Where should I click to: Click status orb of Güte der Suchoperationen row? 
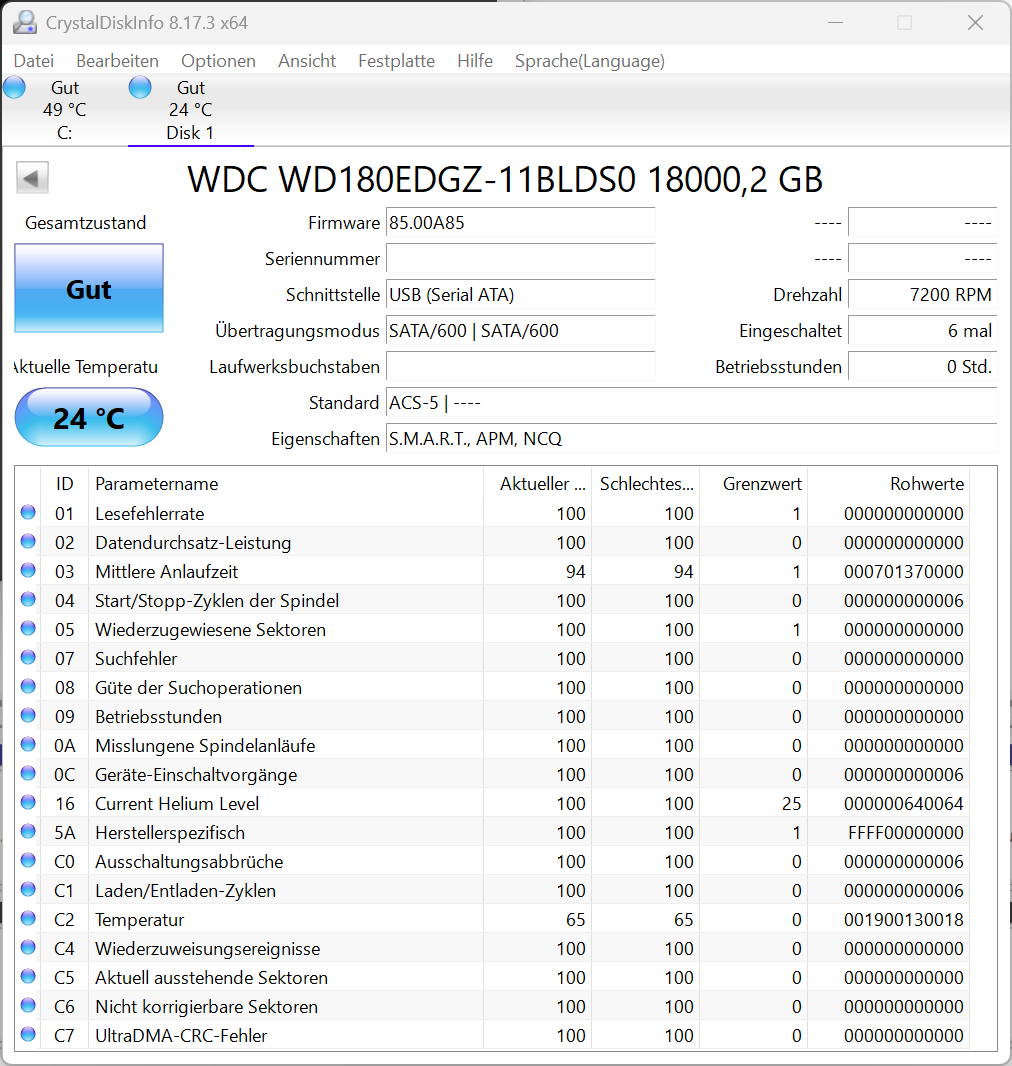click(x=28, y=687)
